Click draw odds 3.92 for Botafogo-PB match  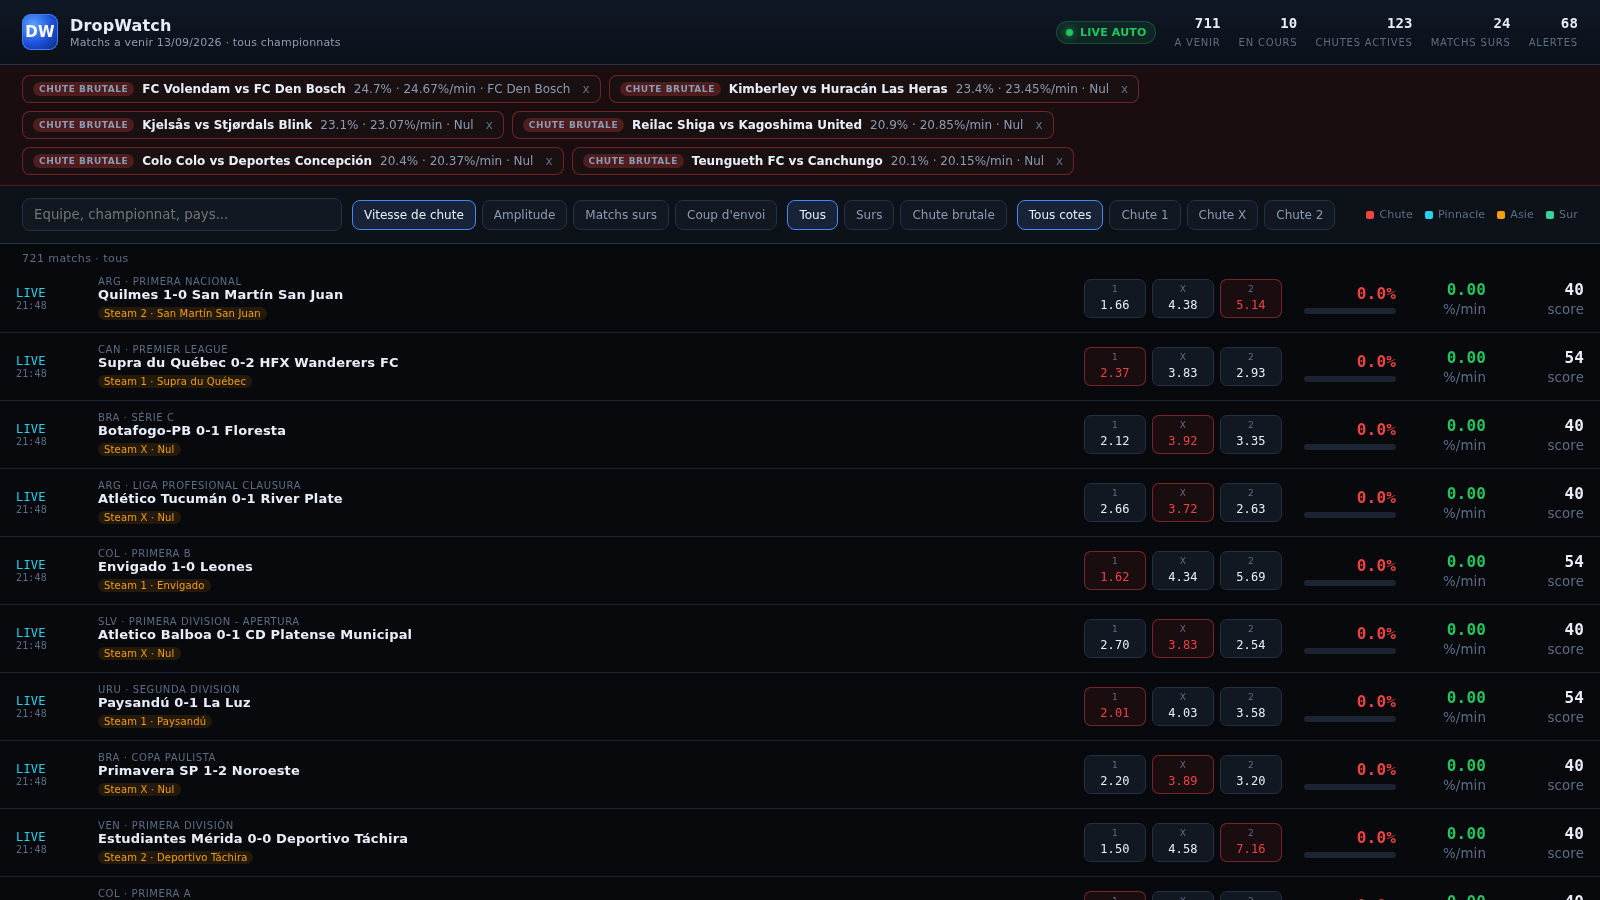click(x=1183, y=435)
